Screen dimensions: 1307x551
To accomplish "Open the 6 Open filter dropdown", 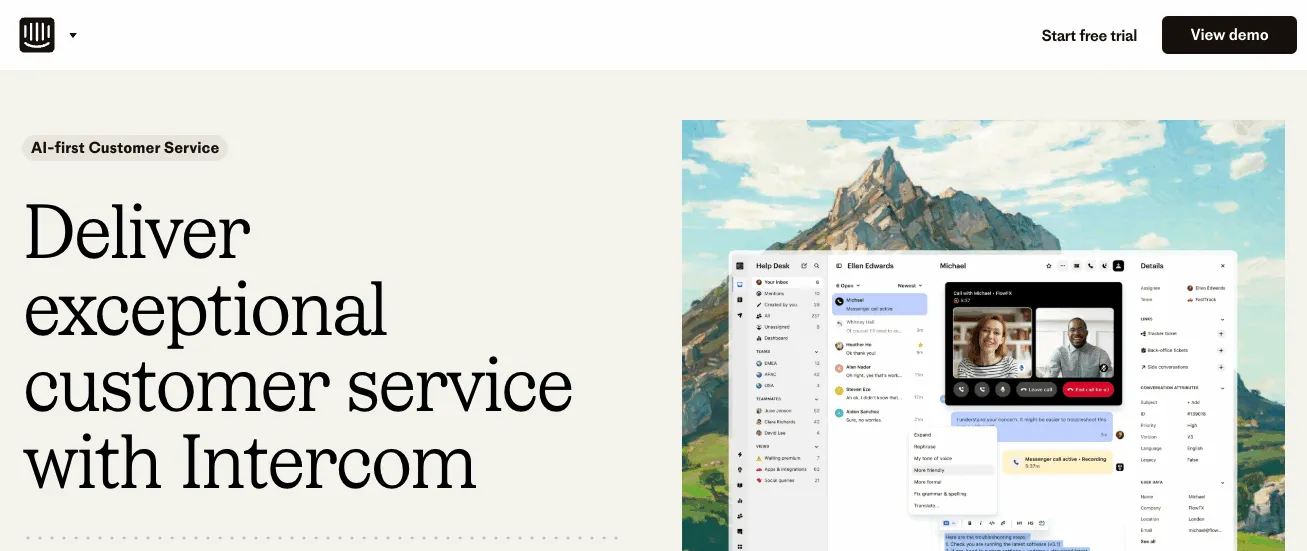I will [848, 286].
